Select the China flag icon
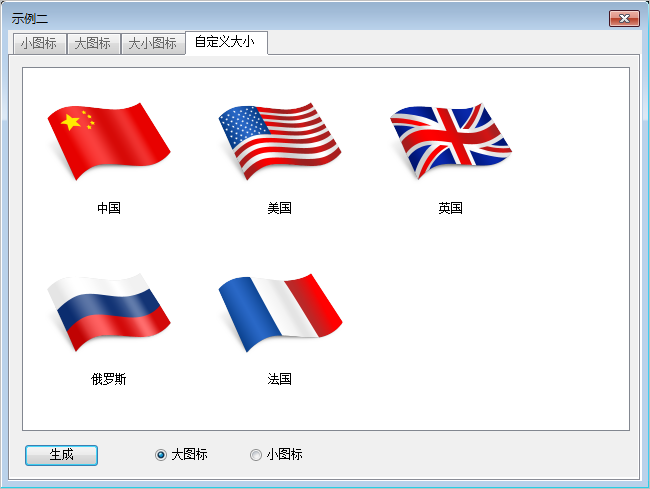This screenshot has height=489, width=650. 109,141
